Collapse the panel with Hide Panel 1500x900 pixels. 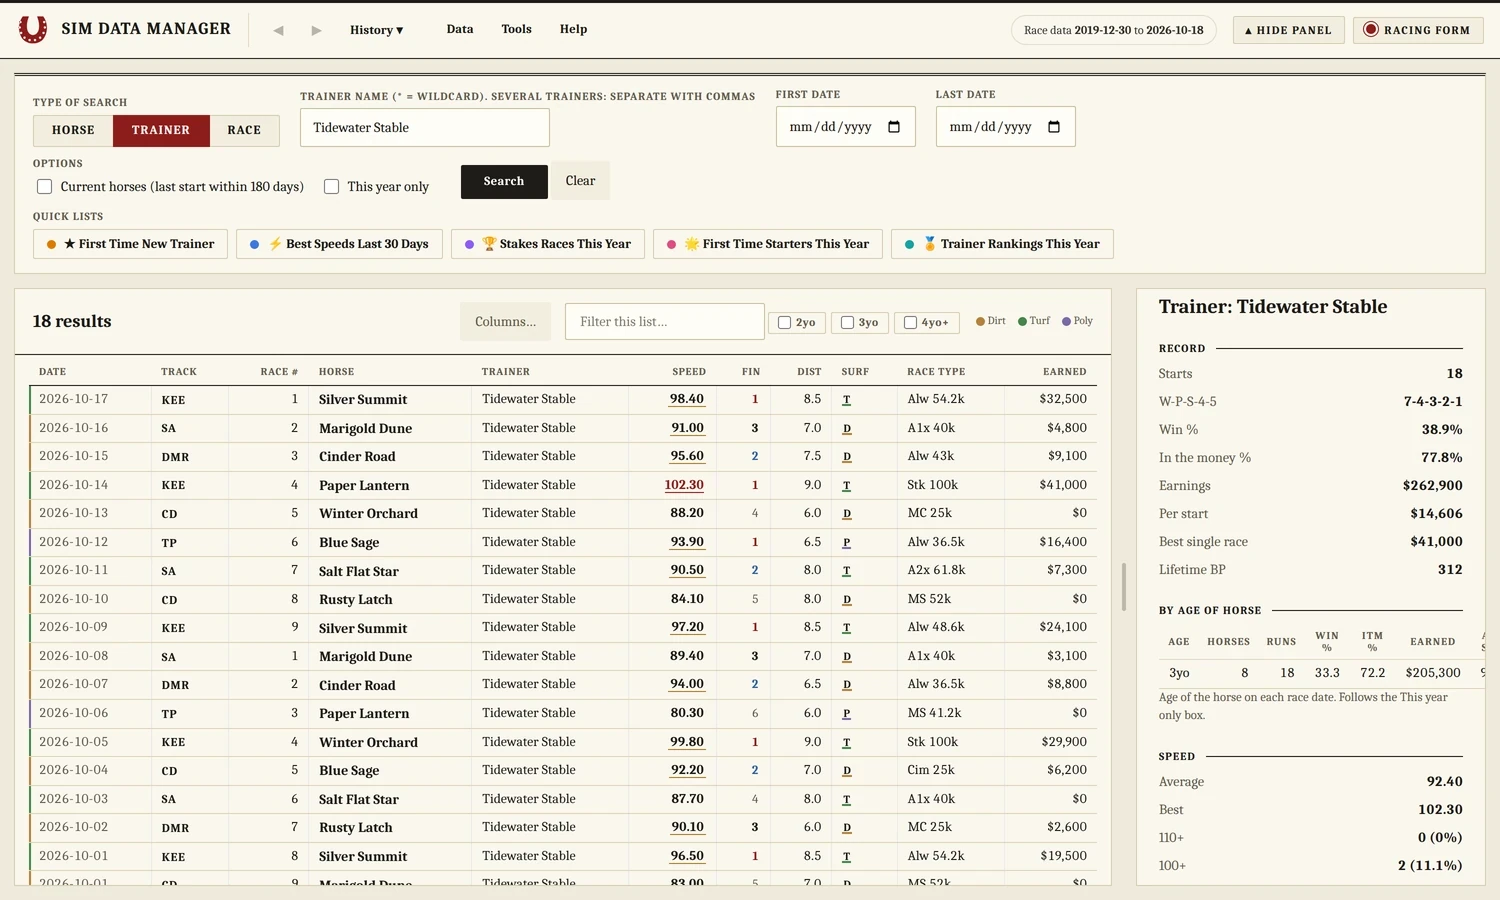click(1288, 30)
